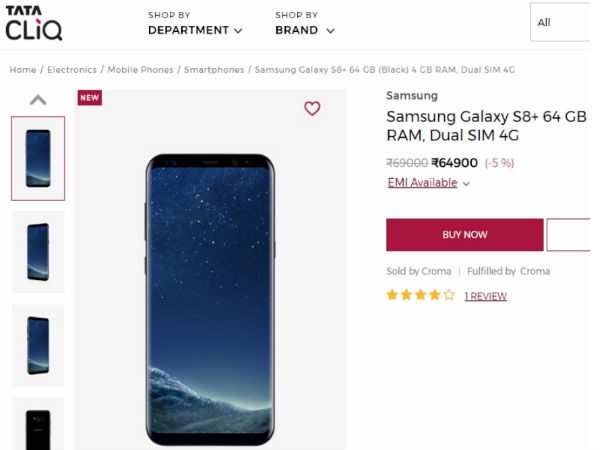Read the 1 Review link
The width and height of the screenshot is (600, 450).
coord(485,296)
